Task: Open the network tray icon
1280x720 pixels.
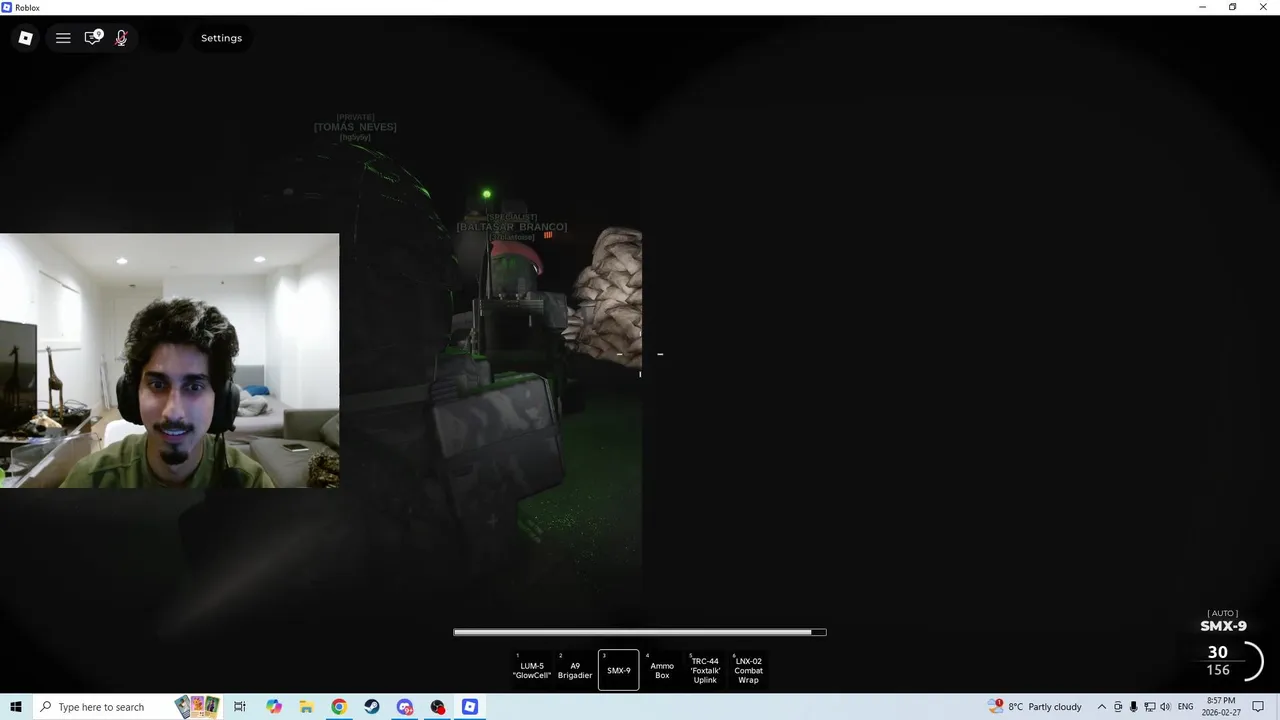Action: point(1149,707)
